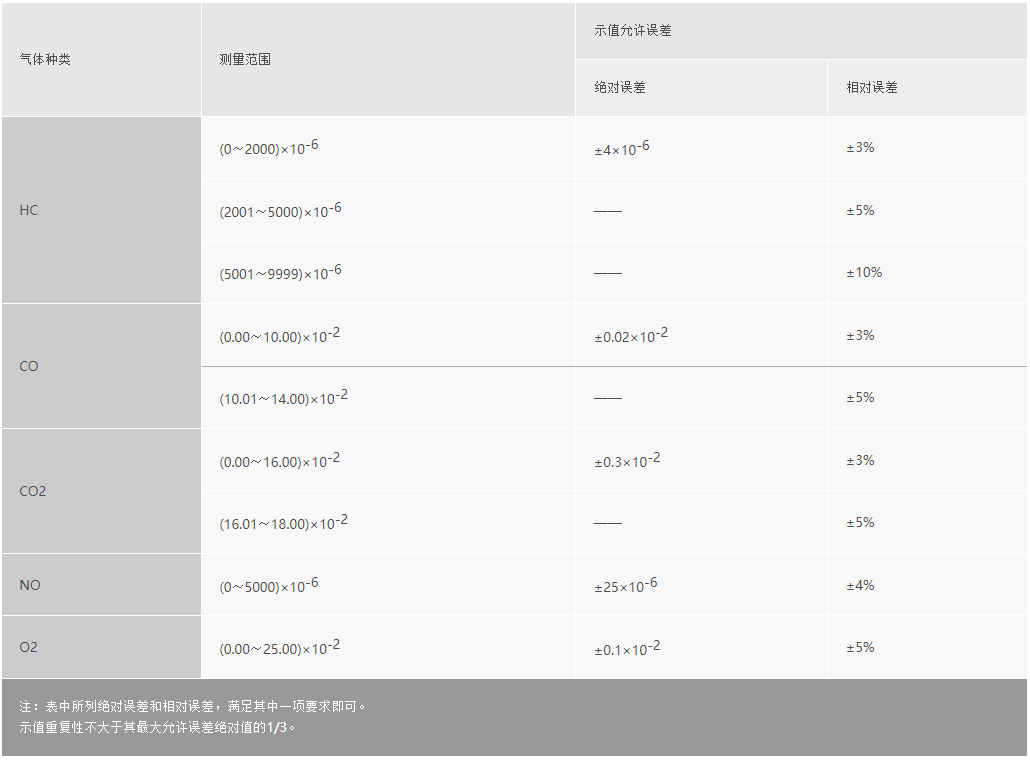Click the (10.01～14.00)×10⁻² range cell

click(x=284, y=398)
